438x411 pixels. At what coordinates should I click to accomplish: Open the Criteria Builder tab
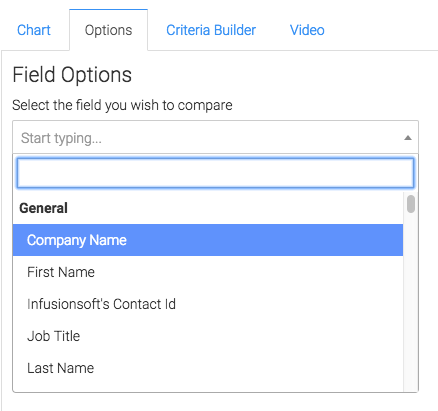[x=211, y=30]
